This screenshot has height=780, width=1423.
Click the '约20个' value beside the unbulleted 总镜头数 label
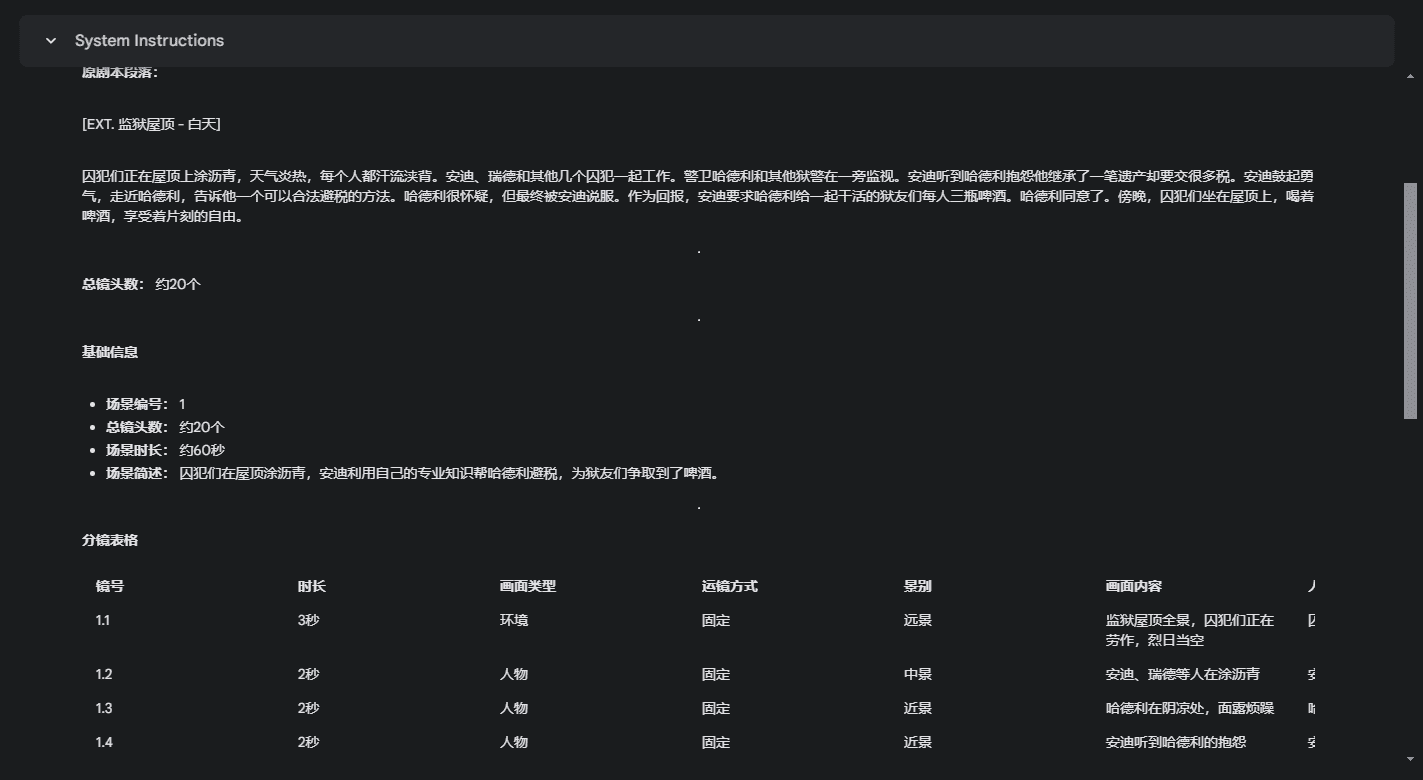(x=178, y=284)
